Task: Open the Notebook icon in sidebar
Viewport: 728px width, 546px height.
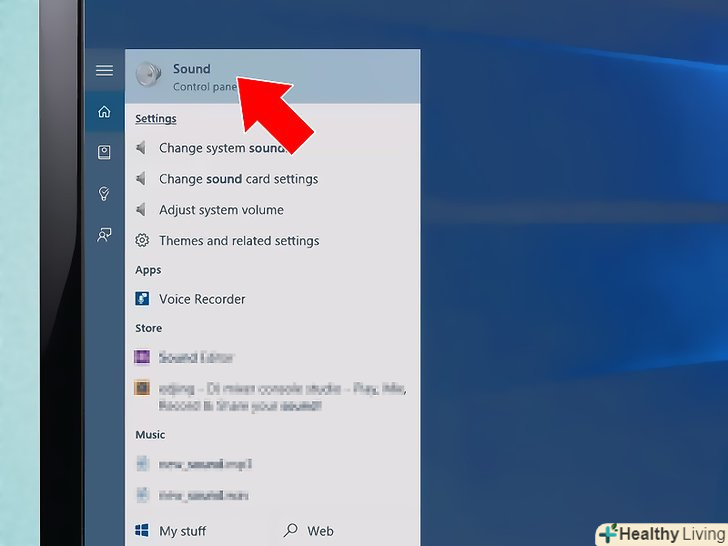Action: coord(104,152)
